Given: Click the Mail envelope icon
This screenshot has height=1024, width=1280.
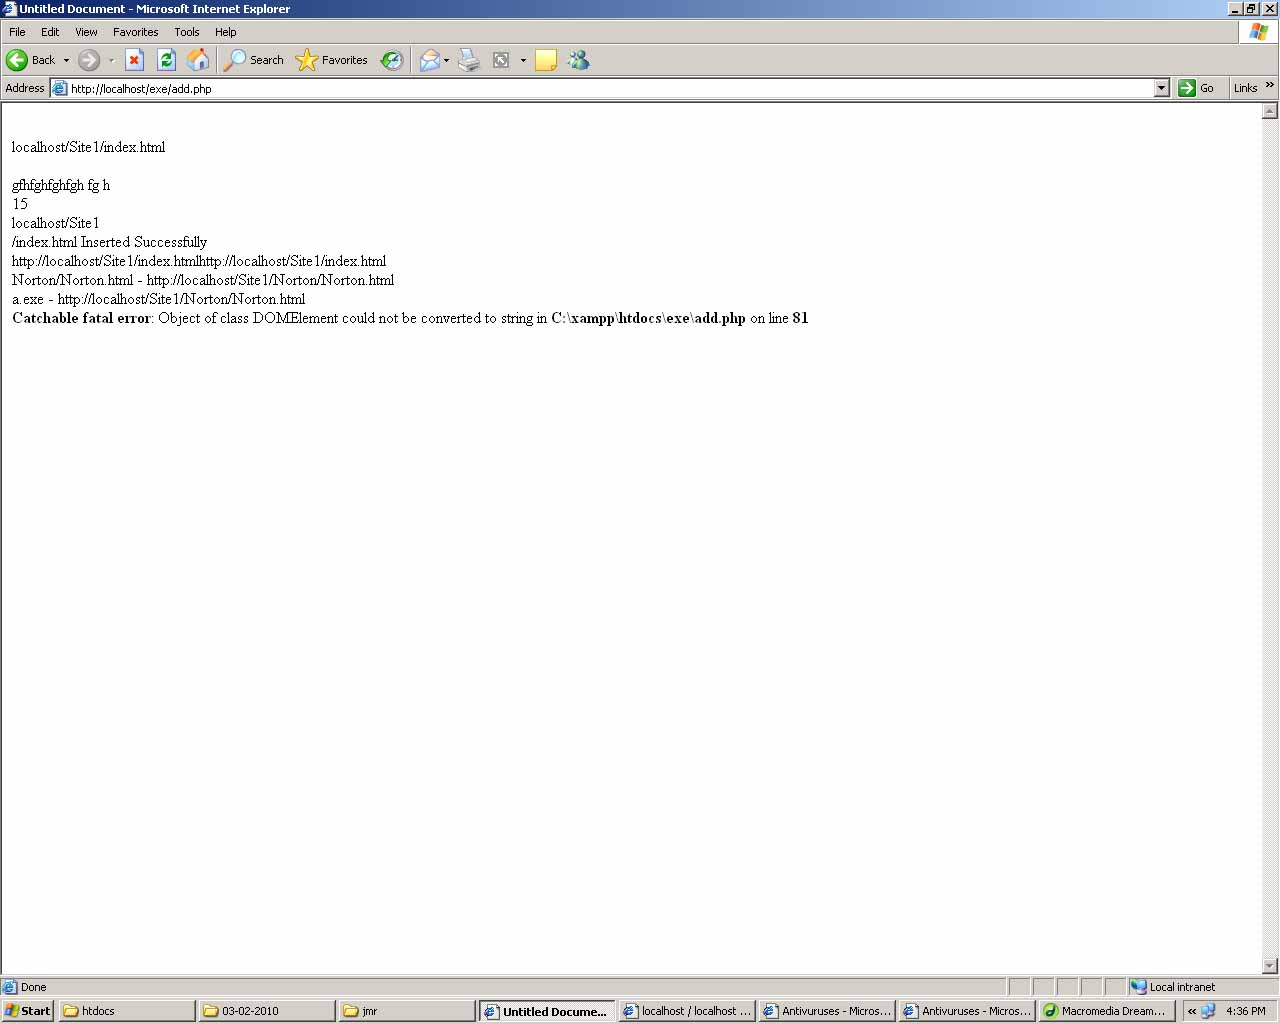Looking at the screenshot, I should [x=429, y=60].
